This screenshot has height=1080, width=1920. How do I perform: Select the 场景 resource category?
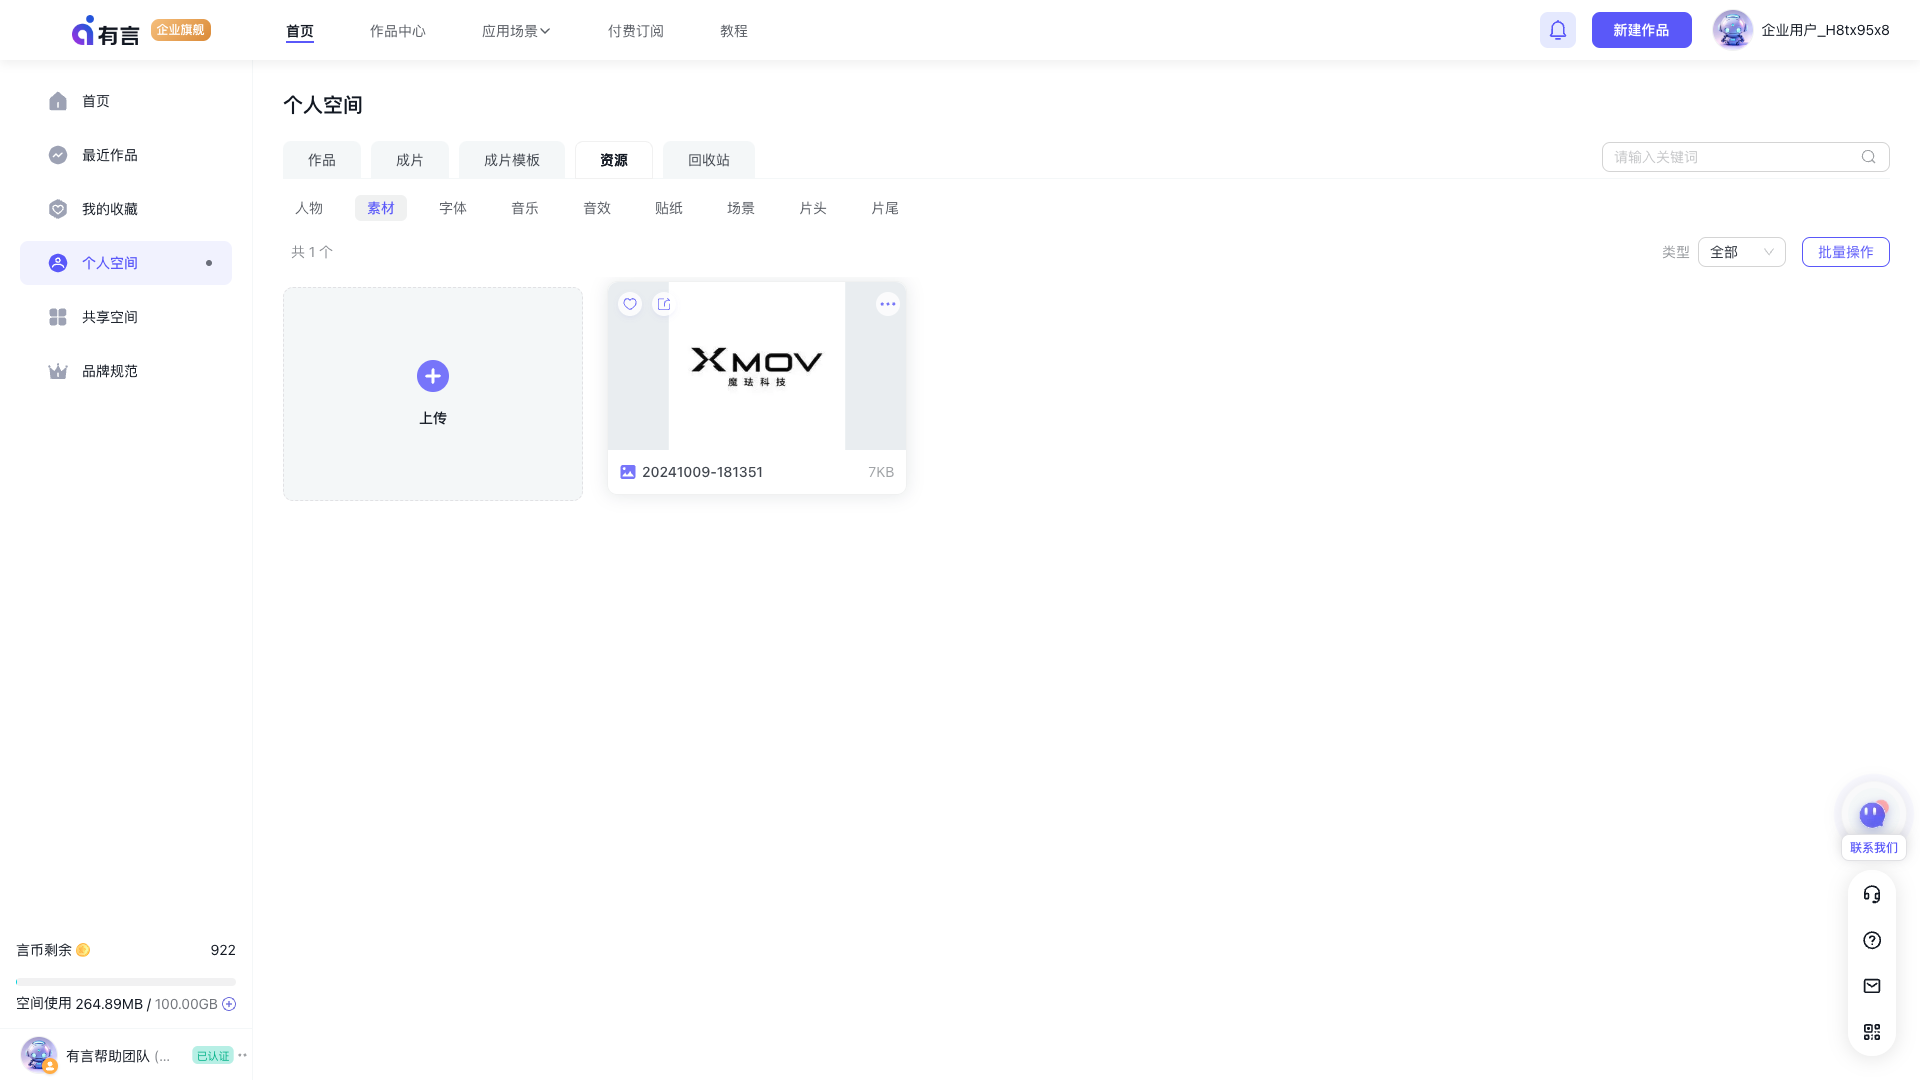[741, 208]
